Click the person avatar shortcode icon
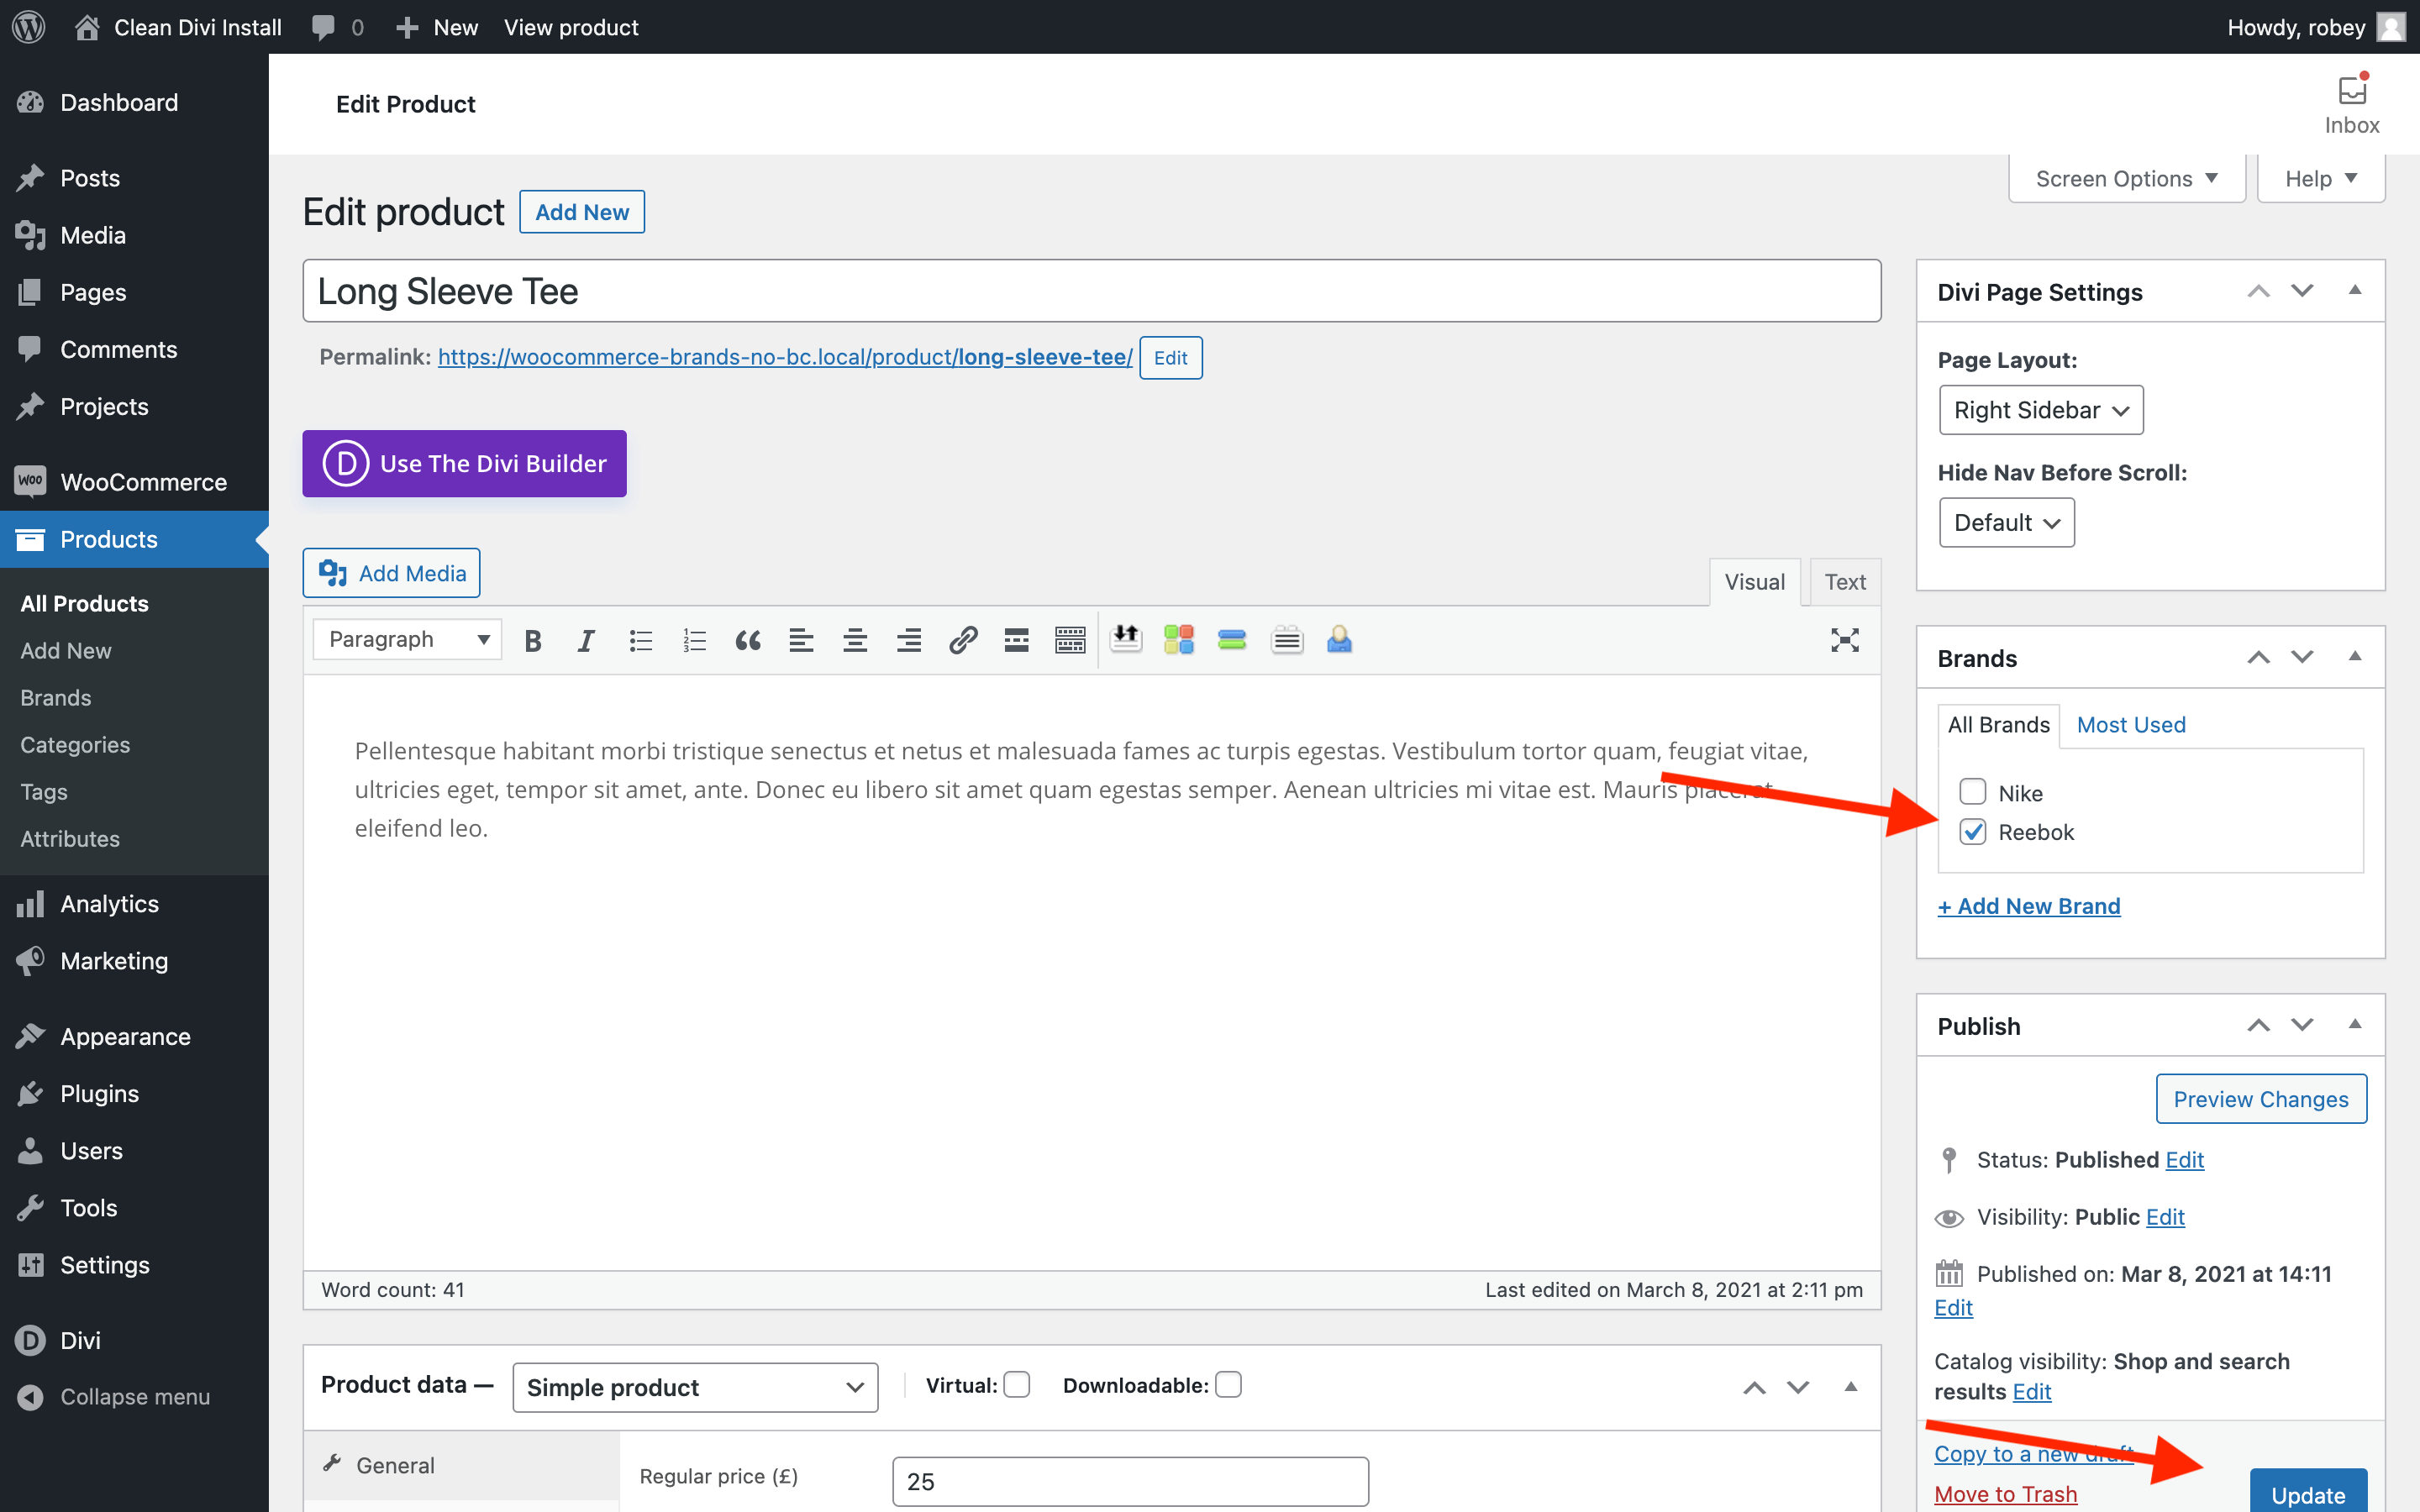The image size is (2420, 1512). click(1339, 640)
